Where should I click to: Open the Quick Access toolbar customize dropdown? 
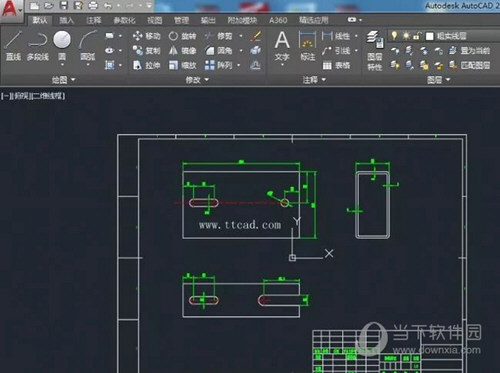[149, 5]
